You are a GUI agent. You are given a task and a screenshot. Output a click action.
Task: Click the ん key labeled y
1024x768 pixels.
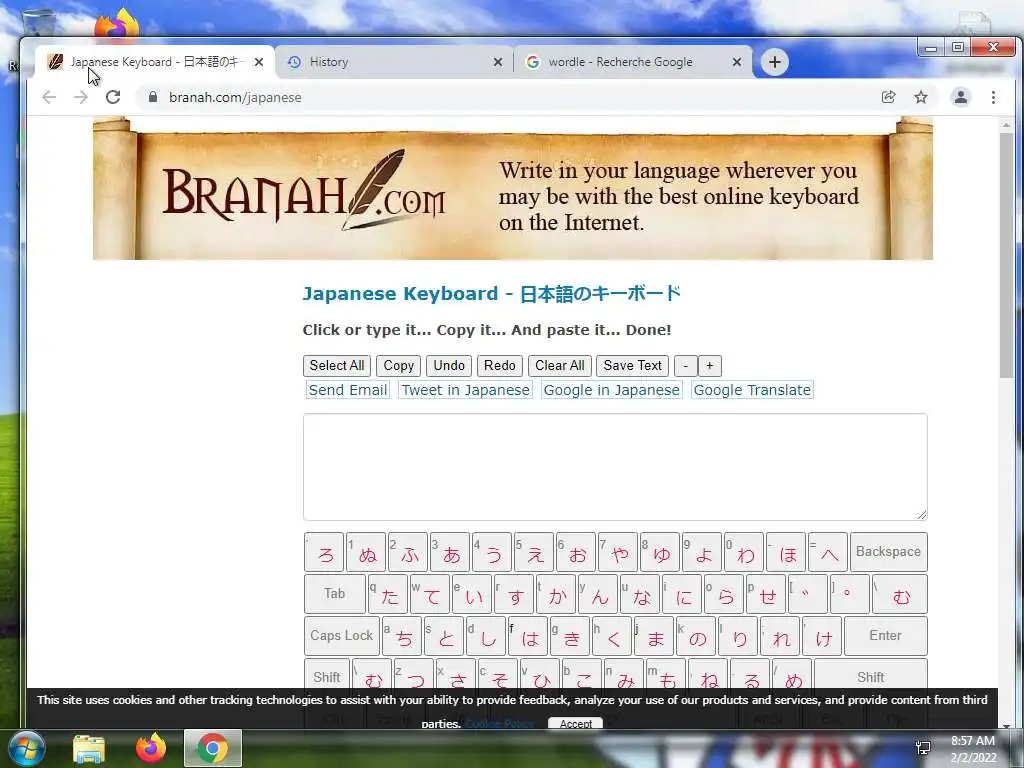tap(598, 594)
